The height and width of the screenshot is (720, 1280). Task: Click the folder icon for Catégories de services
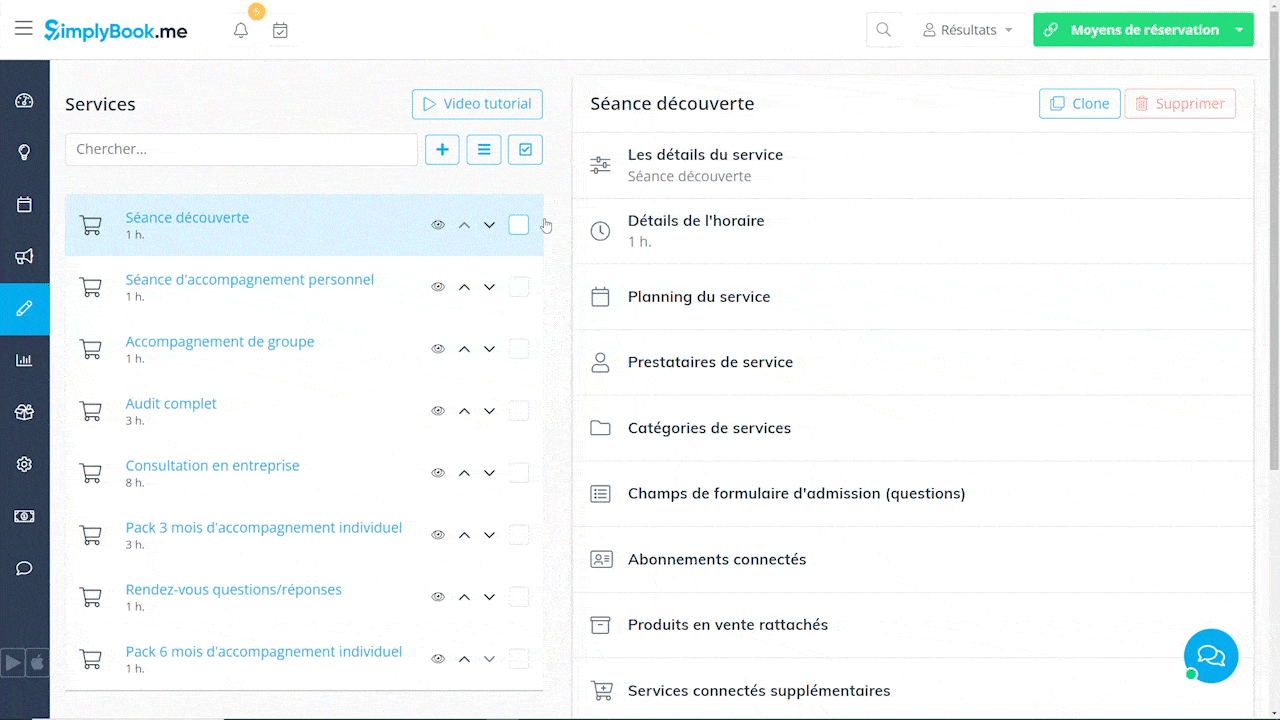click(600, 428)
